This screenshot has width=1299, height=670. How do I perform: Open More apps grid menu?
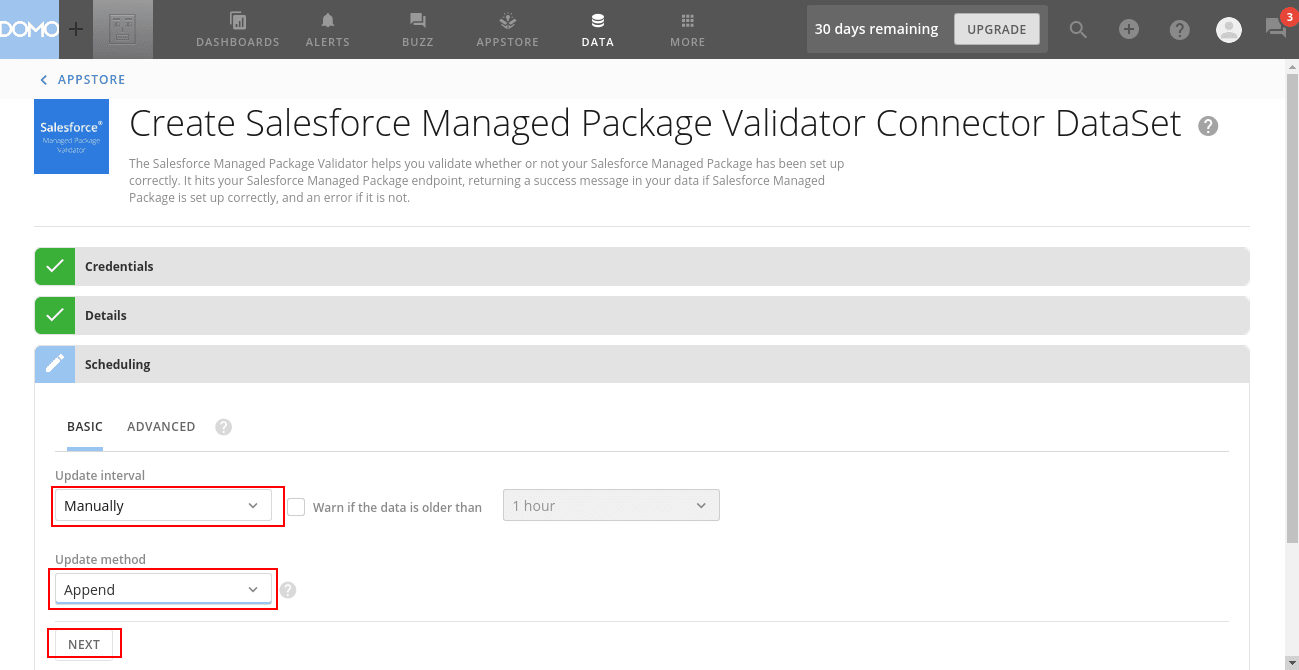click(x=688, y=29)
